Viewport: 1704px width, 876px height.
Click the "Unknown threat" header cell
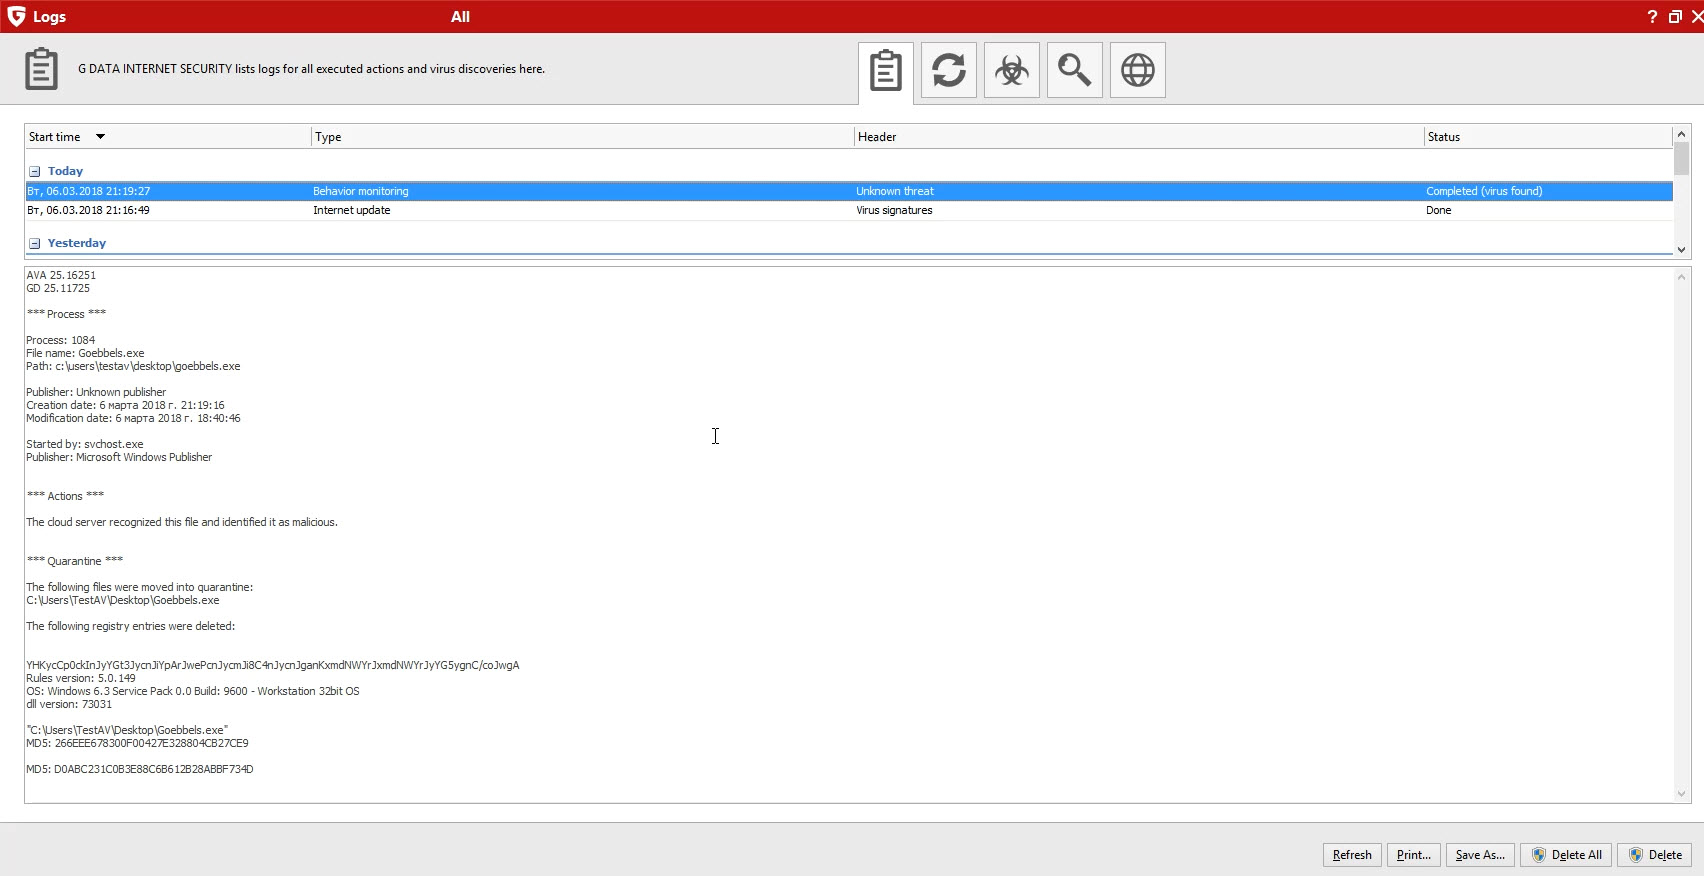click(895, 191)
